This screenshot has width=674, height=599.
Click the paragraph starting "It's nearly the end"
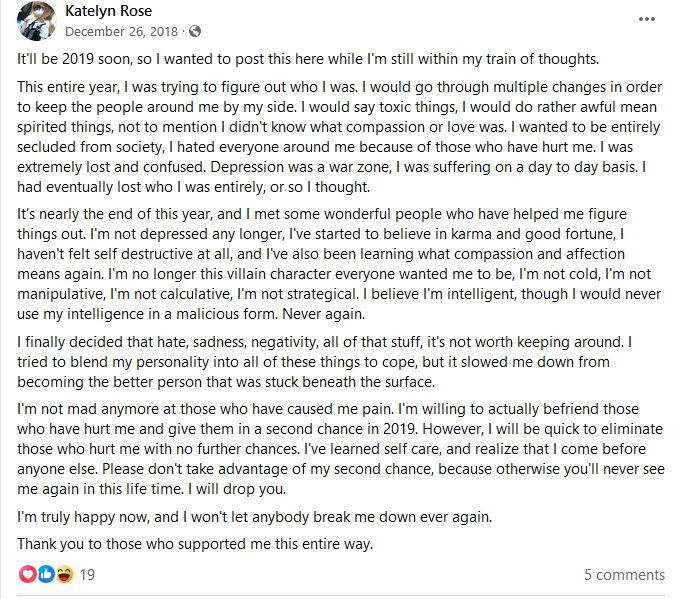point(339,264)
